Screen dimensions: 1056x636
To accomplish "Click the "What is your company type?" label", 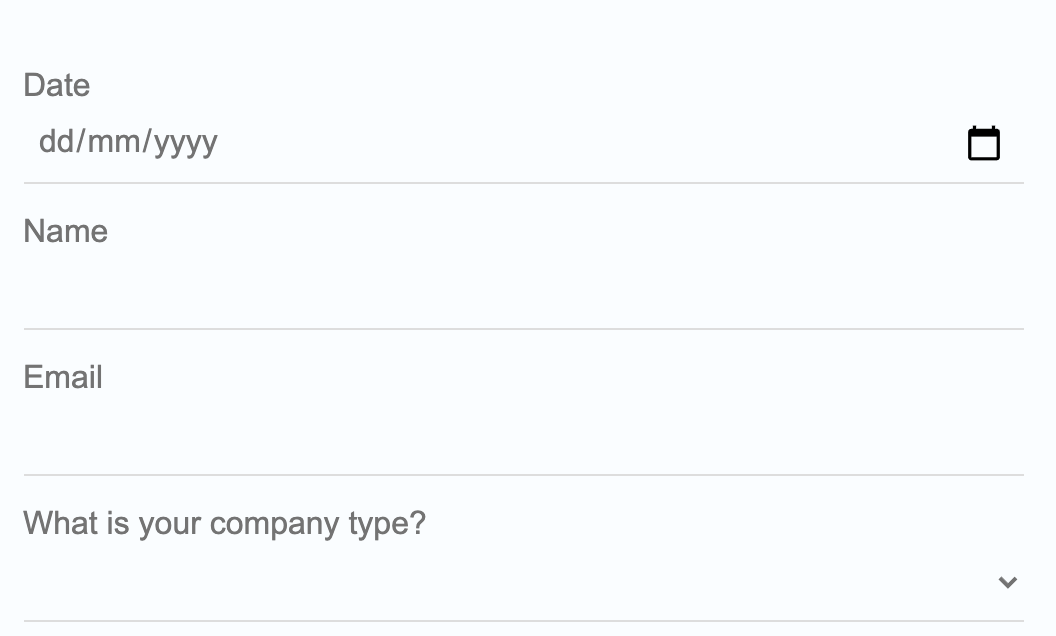I will tap(224, 523).
